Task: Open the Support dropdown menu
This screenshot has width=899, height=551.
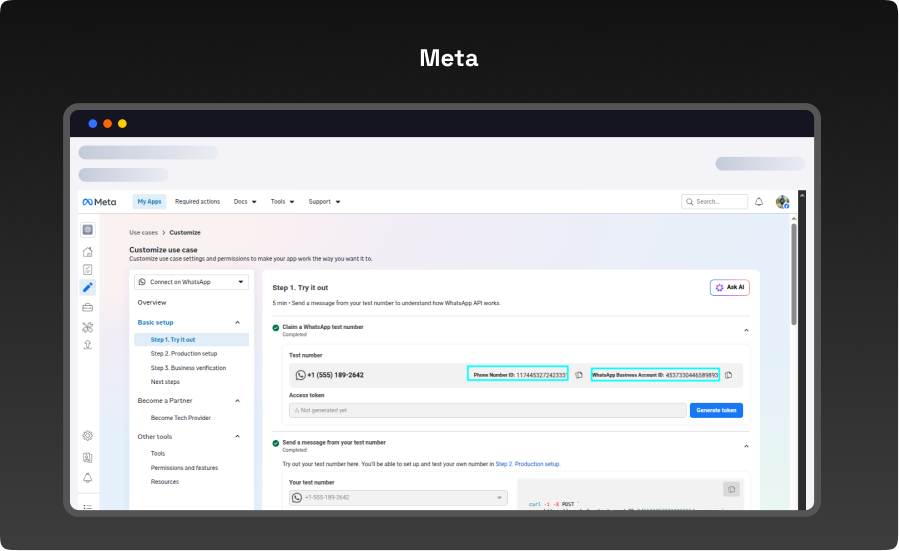Action: pyautogui.click(x=324, y=202)
